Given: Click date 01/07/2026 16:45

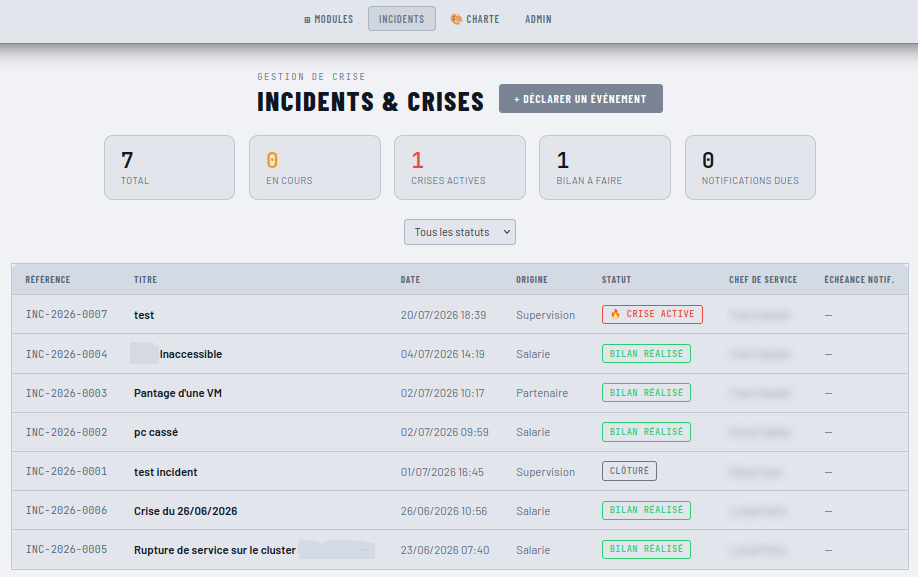Looking at the screenshot, I should pos(442,472).
